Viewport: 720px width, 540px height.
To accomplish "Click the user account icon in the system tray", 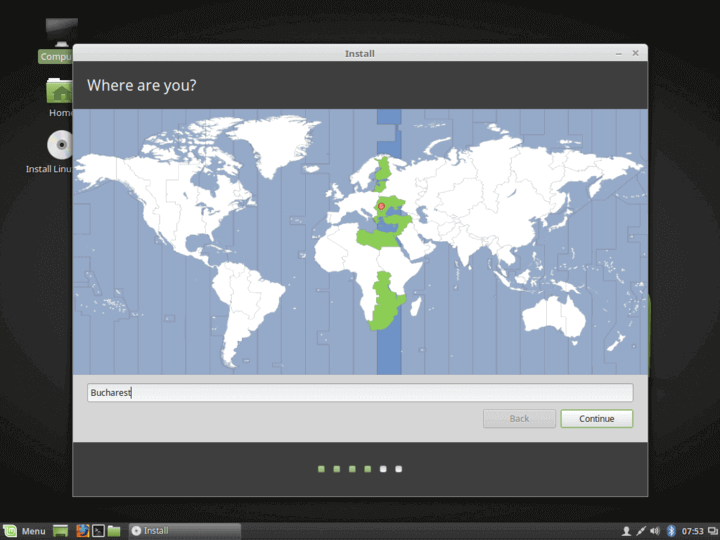I will click(625, 531).
